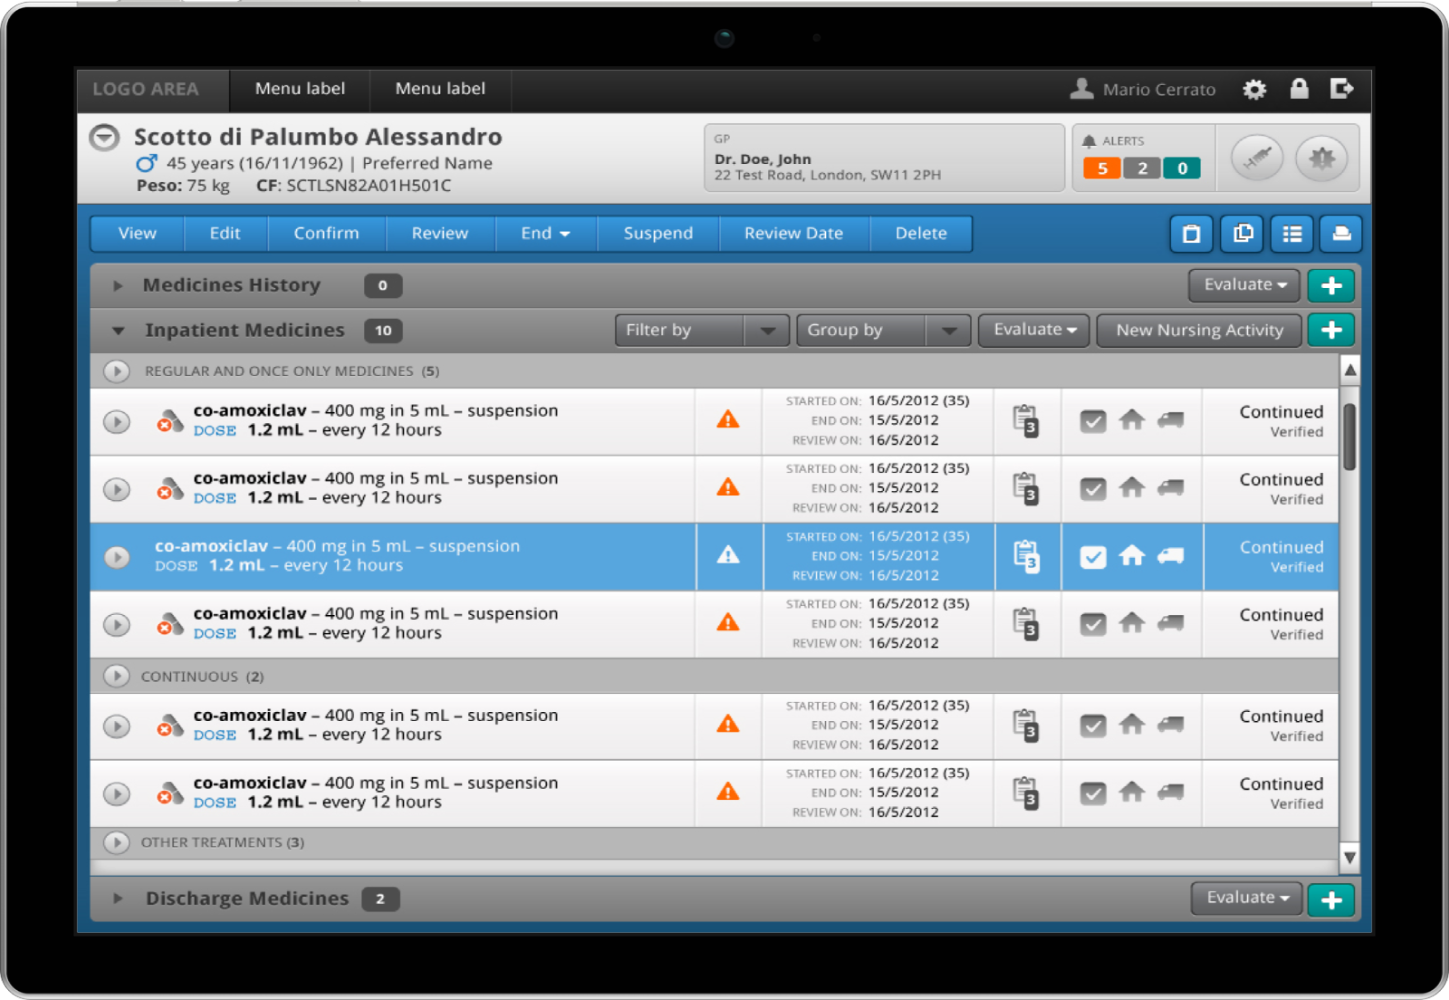This screenshot has width=1449, height=1000.
Task: Click the alerts bell icon
Action: click(x=1089, y=142)
